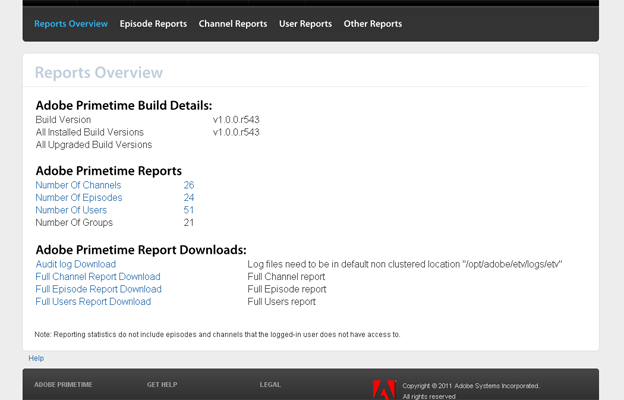Start Full Channel Report Download
Image resolution: width=624 pixels, height=400 pixels.
[x=98, y=277]
